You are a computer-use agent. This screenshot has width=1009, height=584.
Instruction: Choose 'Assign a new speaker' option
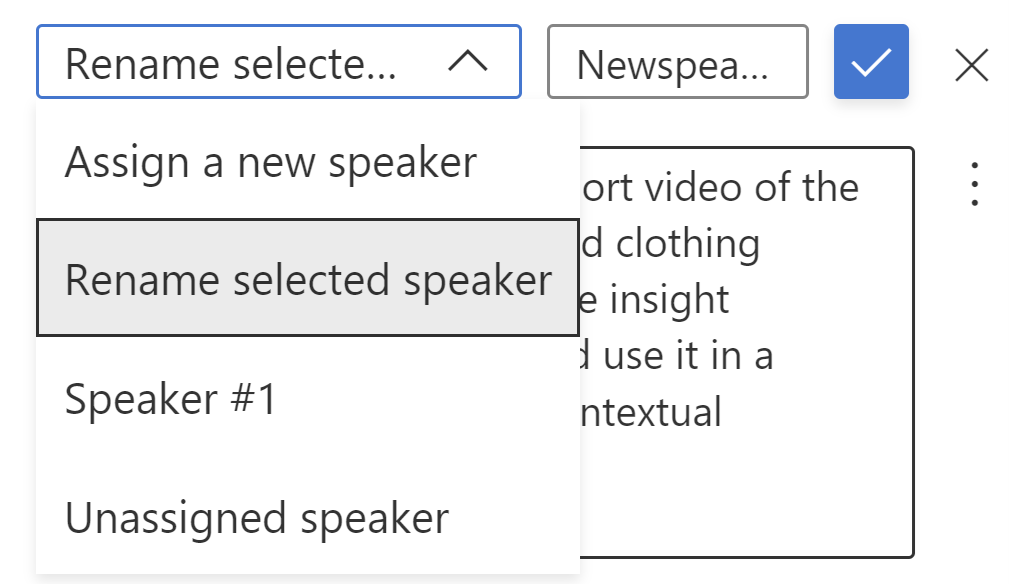308,161
